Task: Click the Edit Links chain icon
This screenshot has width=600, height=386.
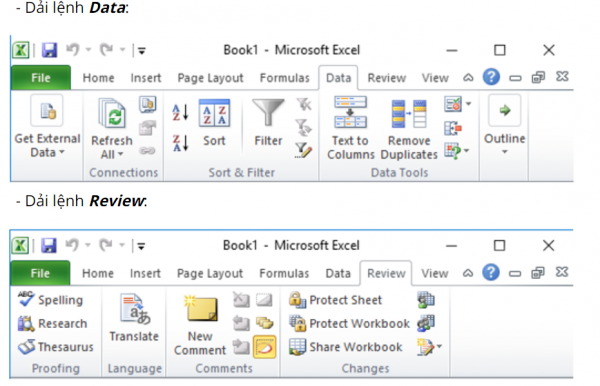Action: 147,150
